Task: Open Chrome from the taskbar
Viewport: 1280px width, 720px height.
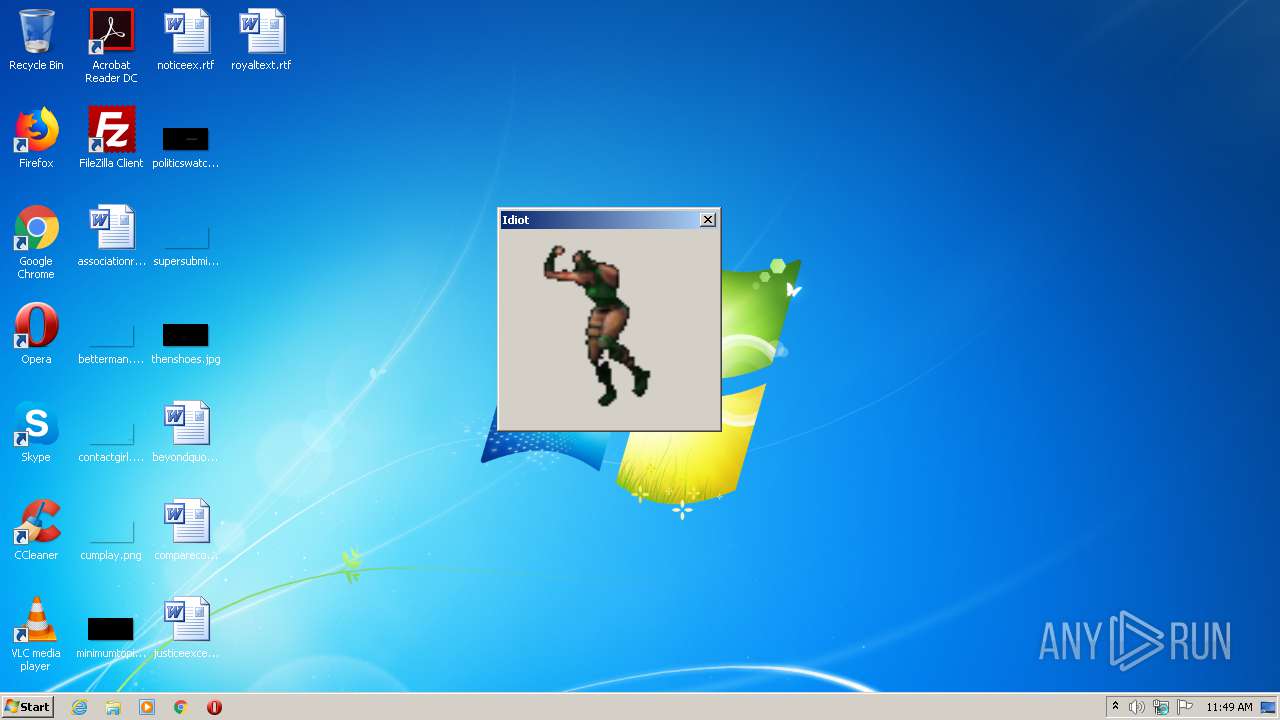Action: click(181, 707)
